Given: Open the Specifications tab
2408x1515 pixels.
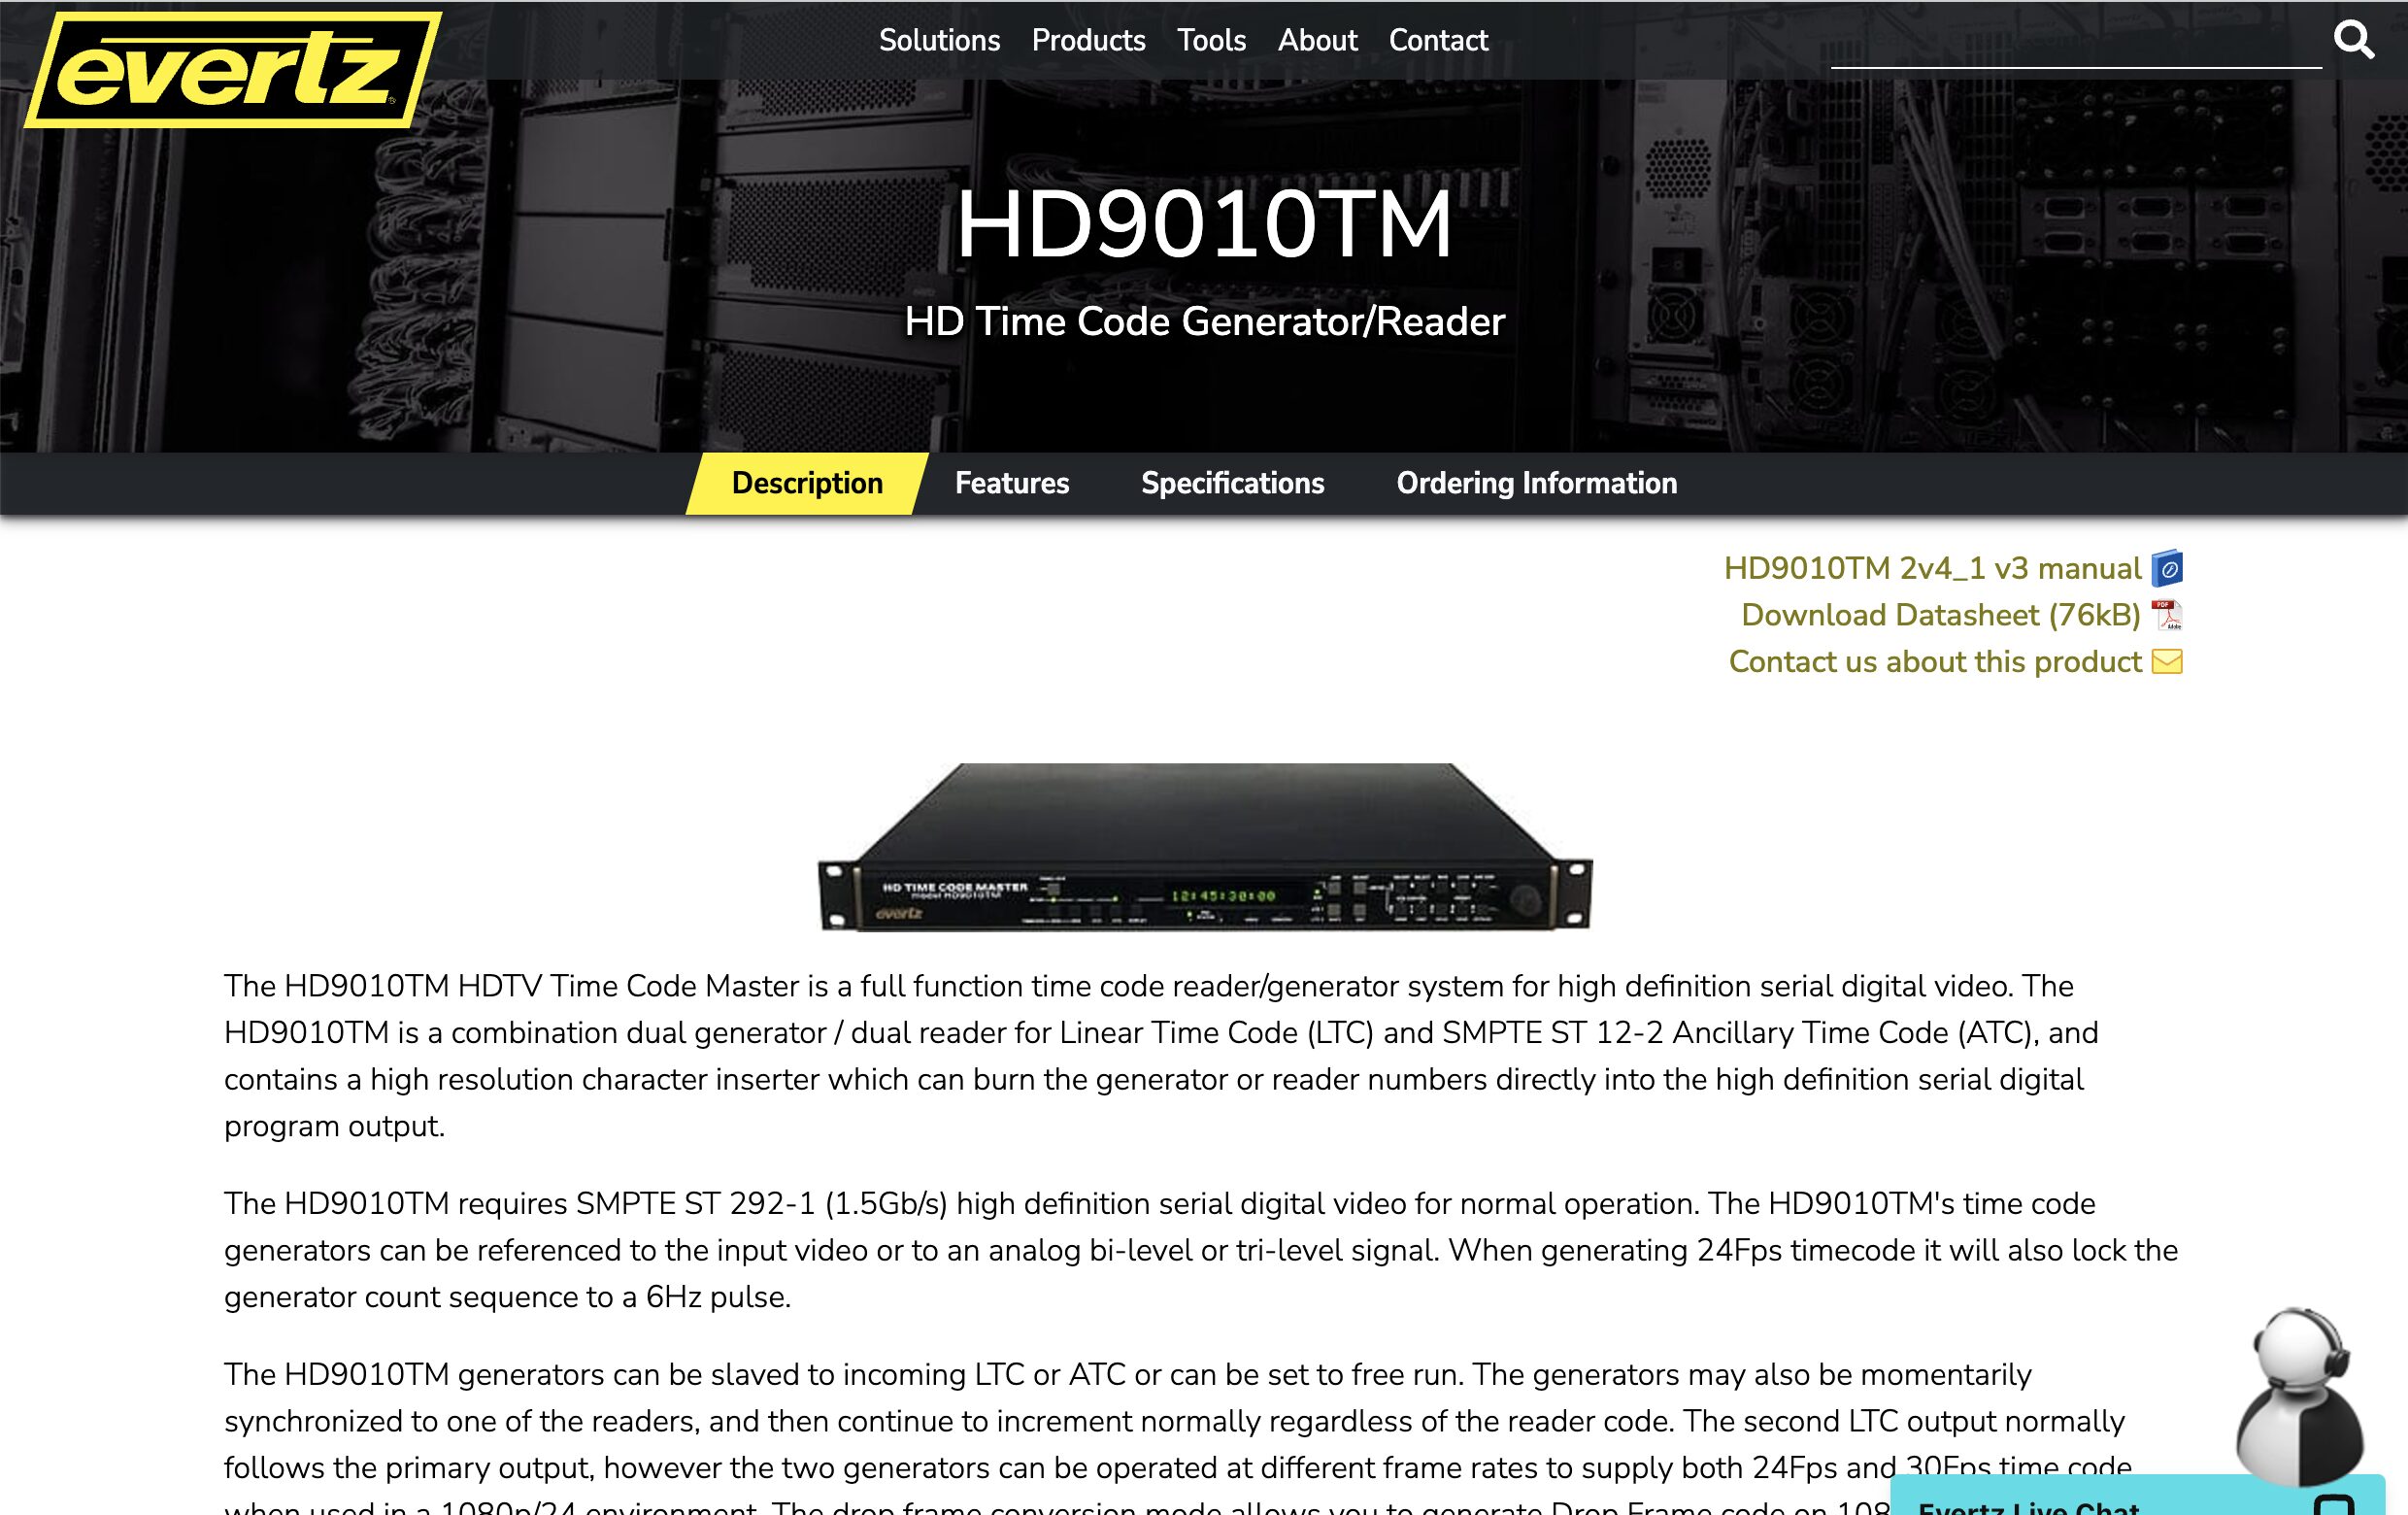Looking at the screenshot, I should point(1232,484).
